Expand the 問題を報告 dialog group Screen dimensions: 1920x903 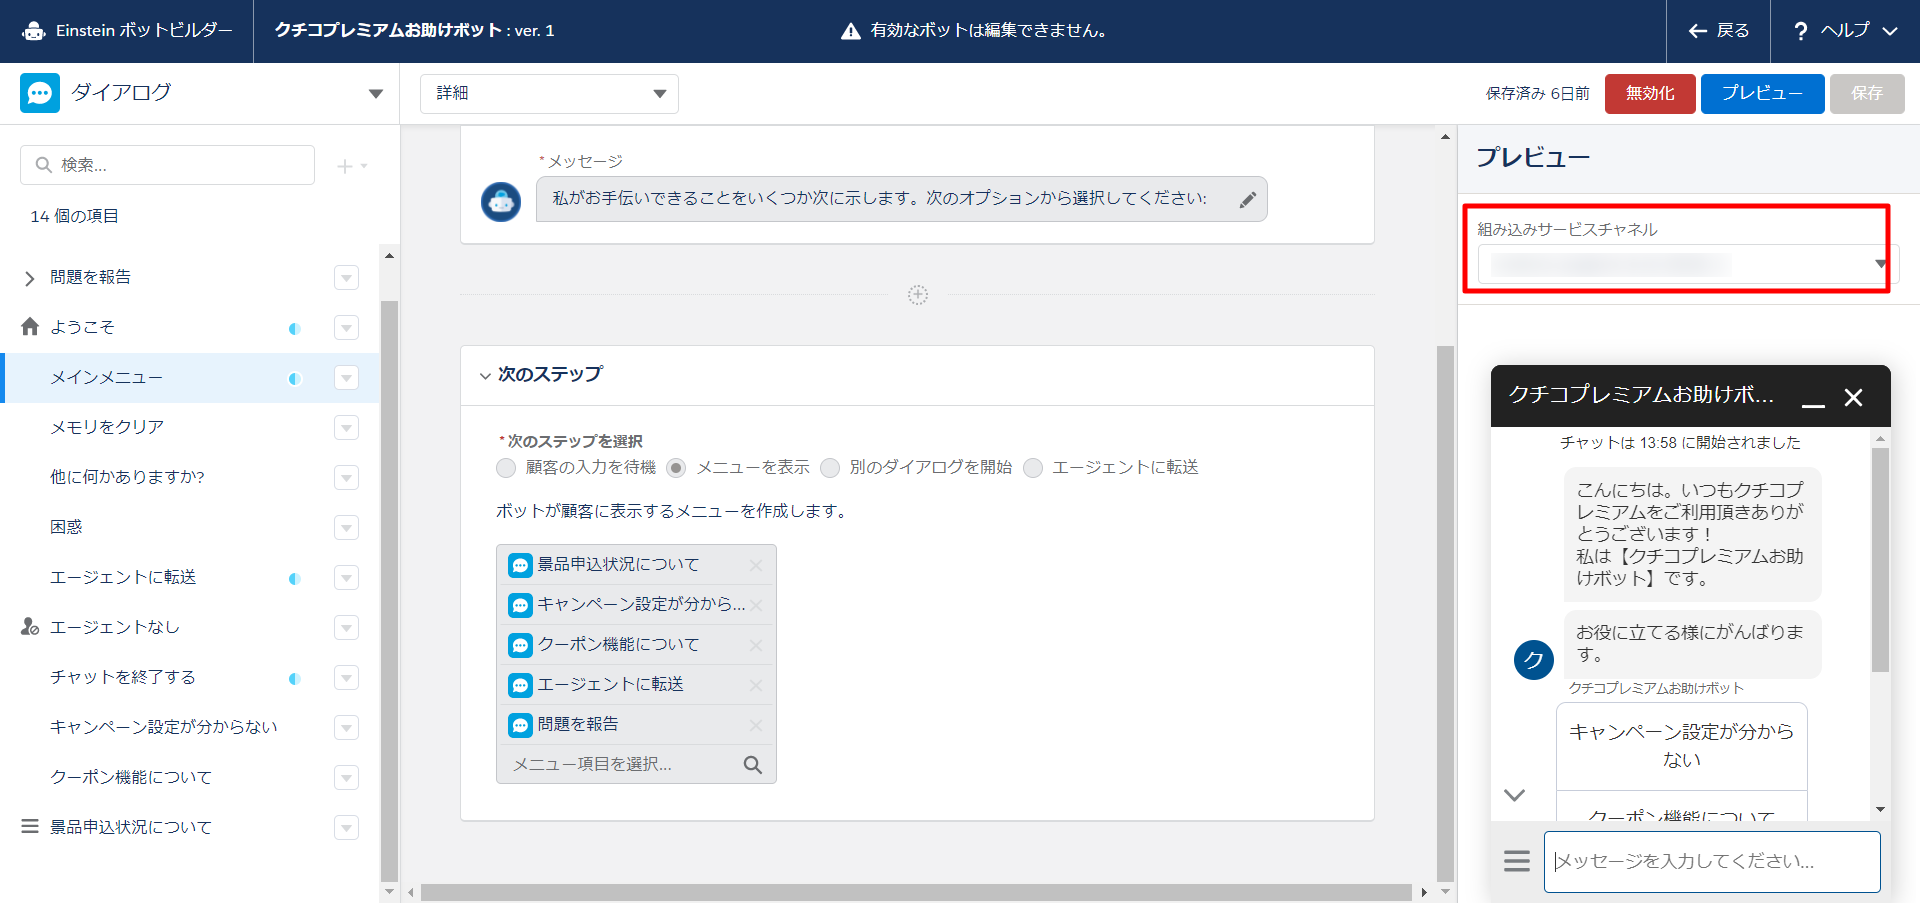point(29,278)
